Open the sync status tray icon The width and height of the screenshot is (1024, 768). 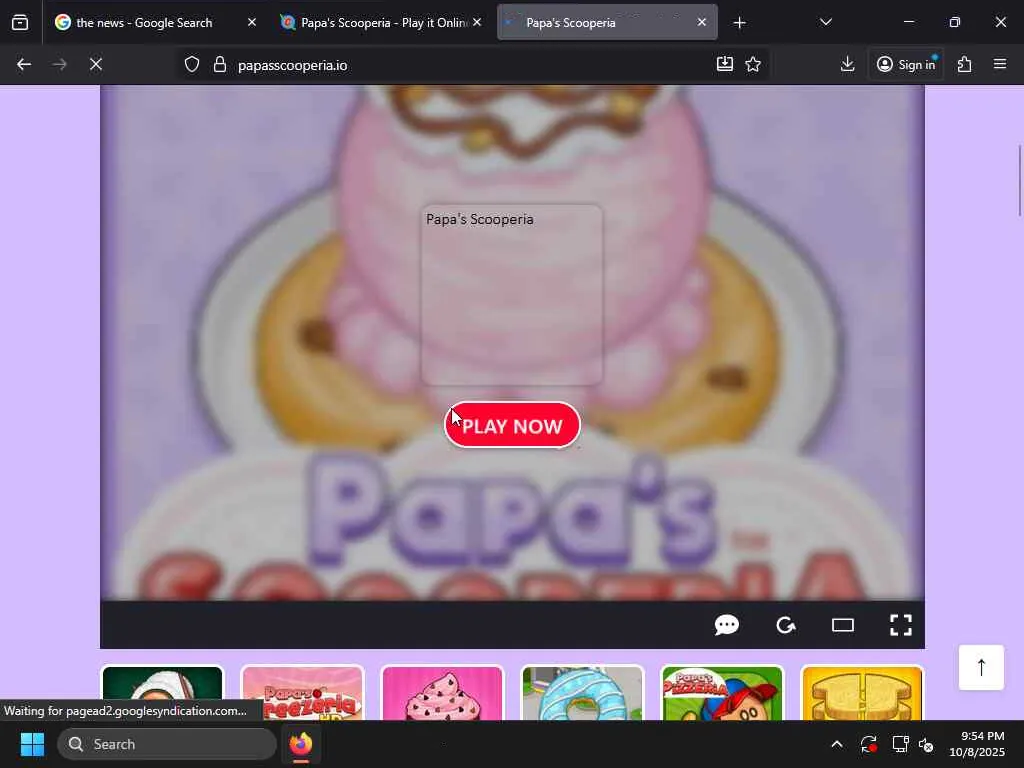[x=869, y=744]
